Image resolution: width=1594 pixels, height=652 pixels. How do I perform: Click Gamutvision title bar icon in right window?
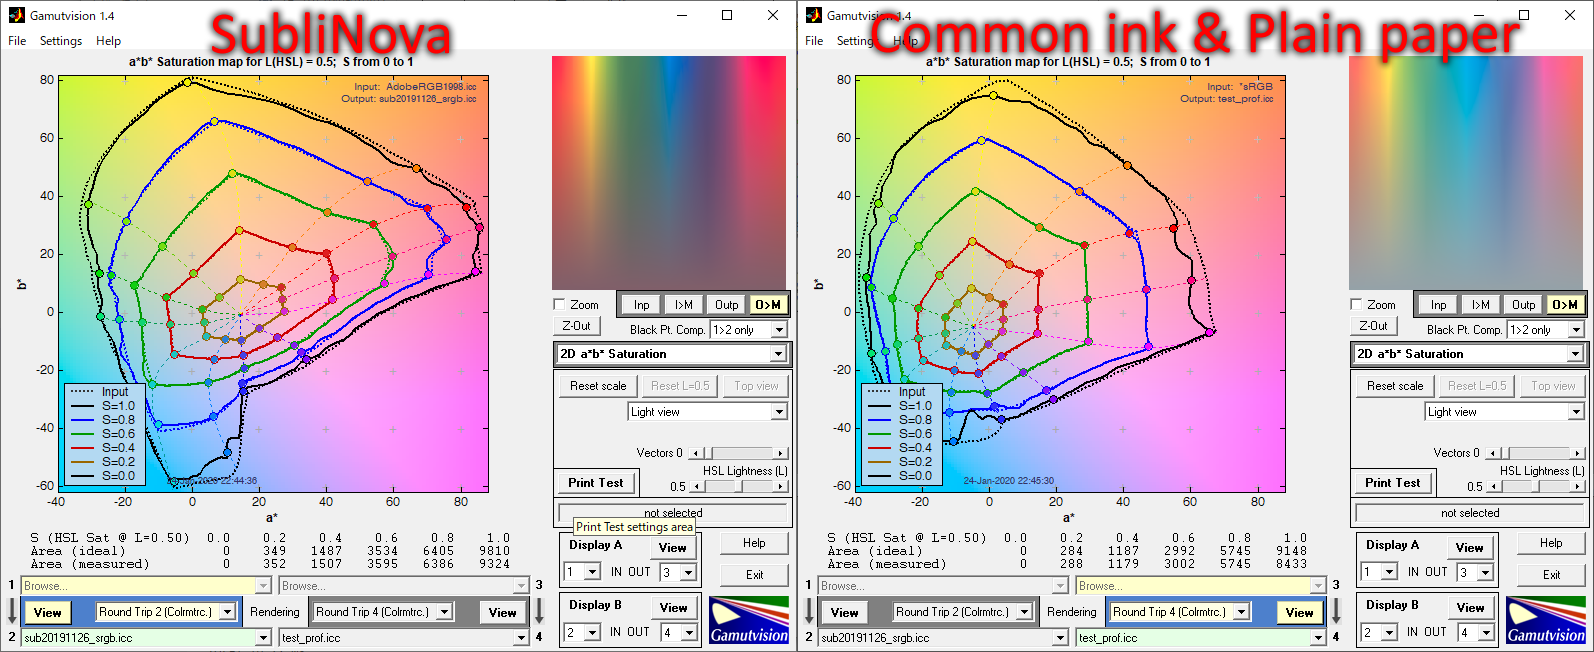point(813,15)
